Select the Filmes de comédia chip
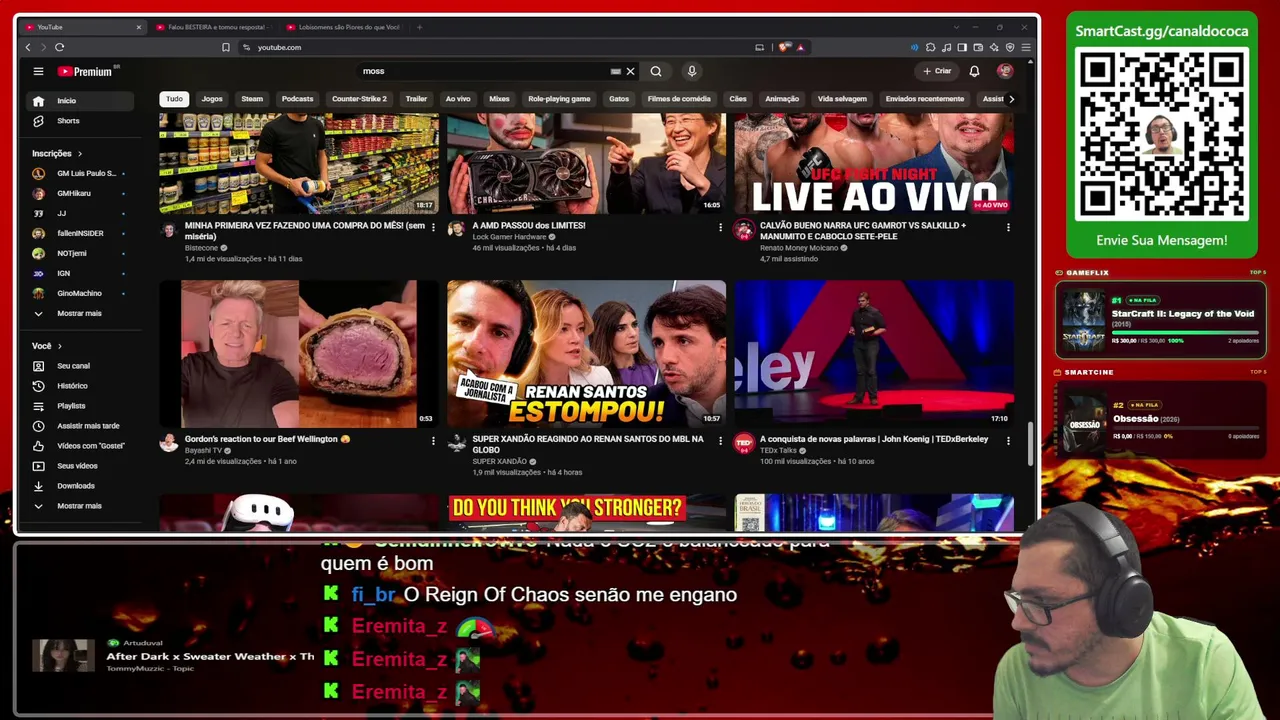 pyautogui.click(x=679, y=99)
